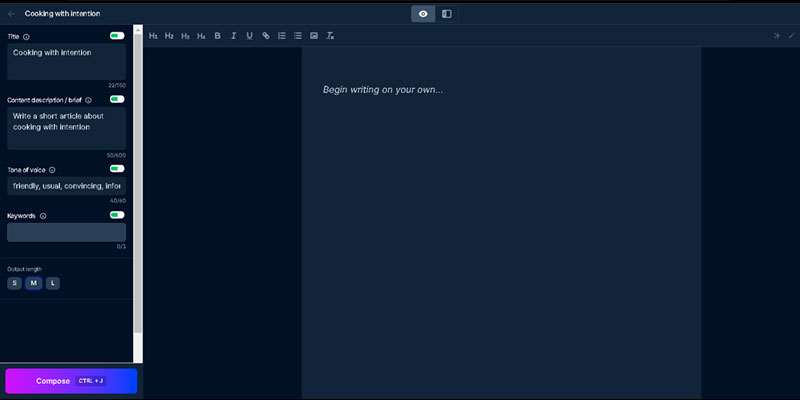
Task: Apply Heading 4 formatting
Action: click(202, 36)
